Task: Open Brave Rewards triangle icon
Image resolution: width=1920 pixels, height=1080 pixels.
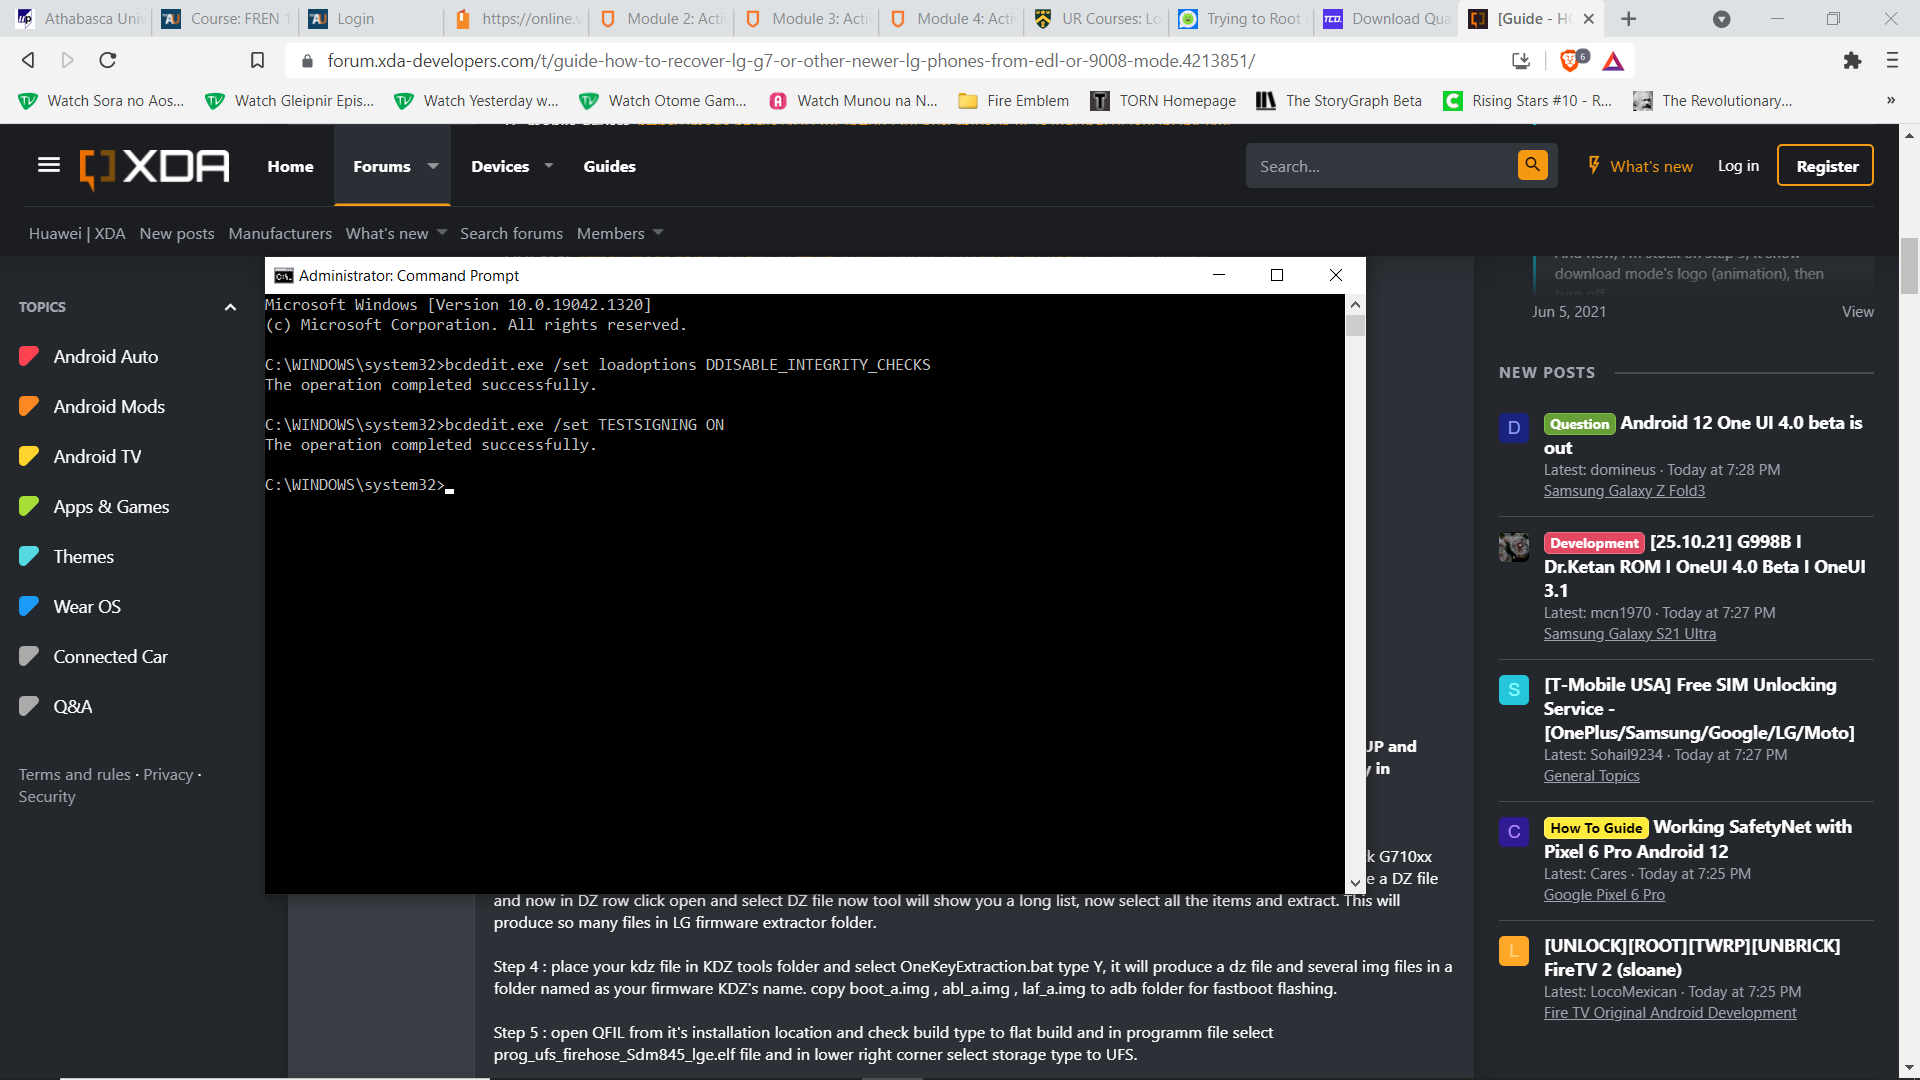Action: click(x=1613, y=61)
